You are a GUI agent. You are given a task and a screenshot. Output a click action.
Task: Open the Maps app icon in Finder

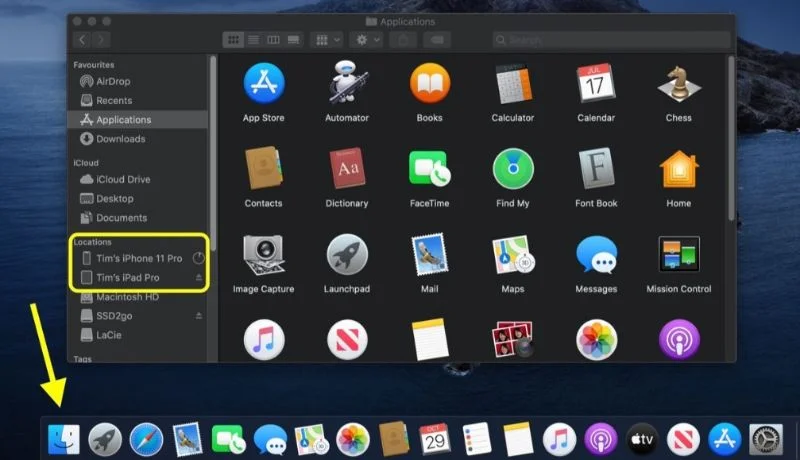pyautogui.click(x=513, y=254)
